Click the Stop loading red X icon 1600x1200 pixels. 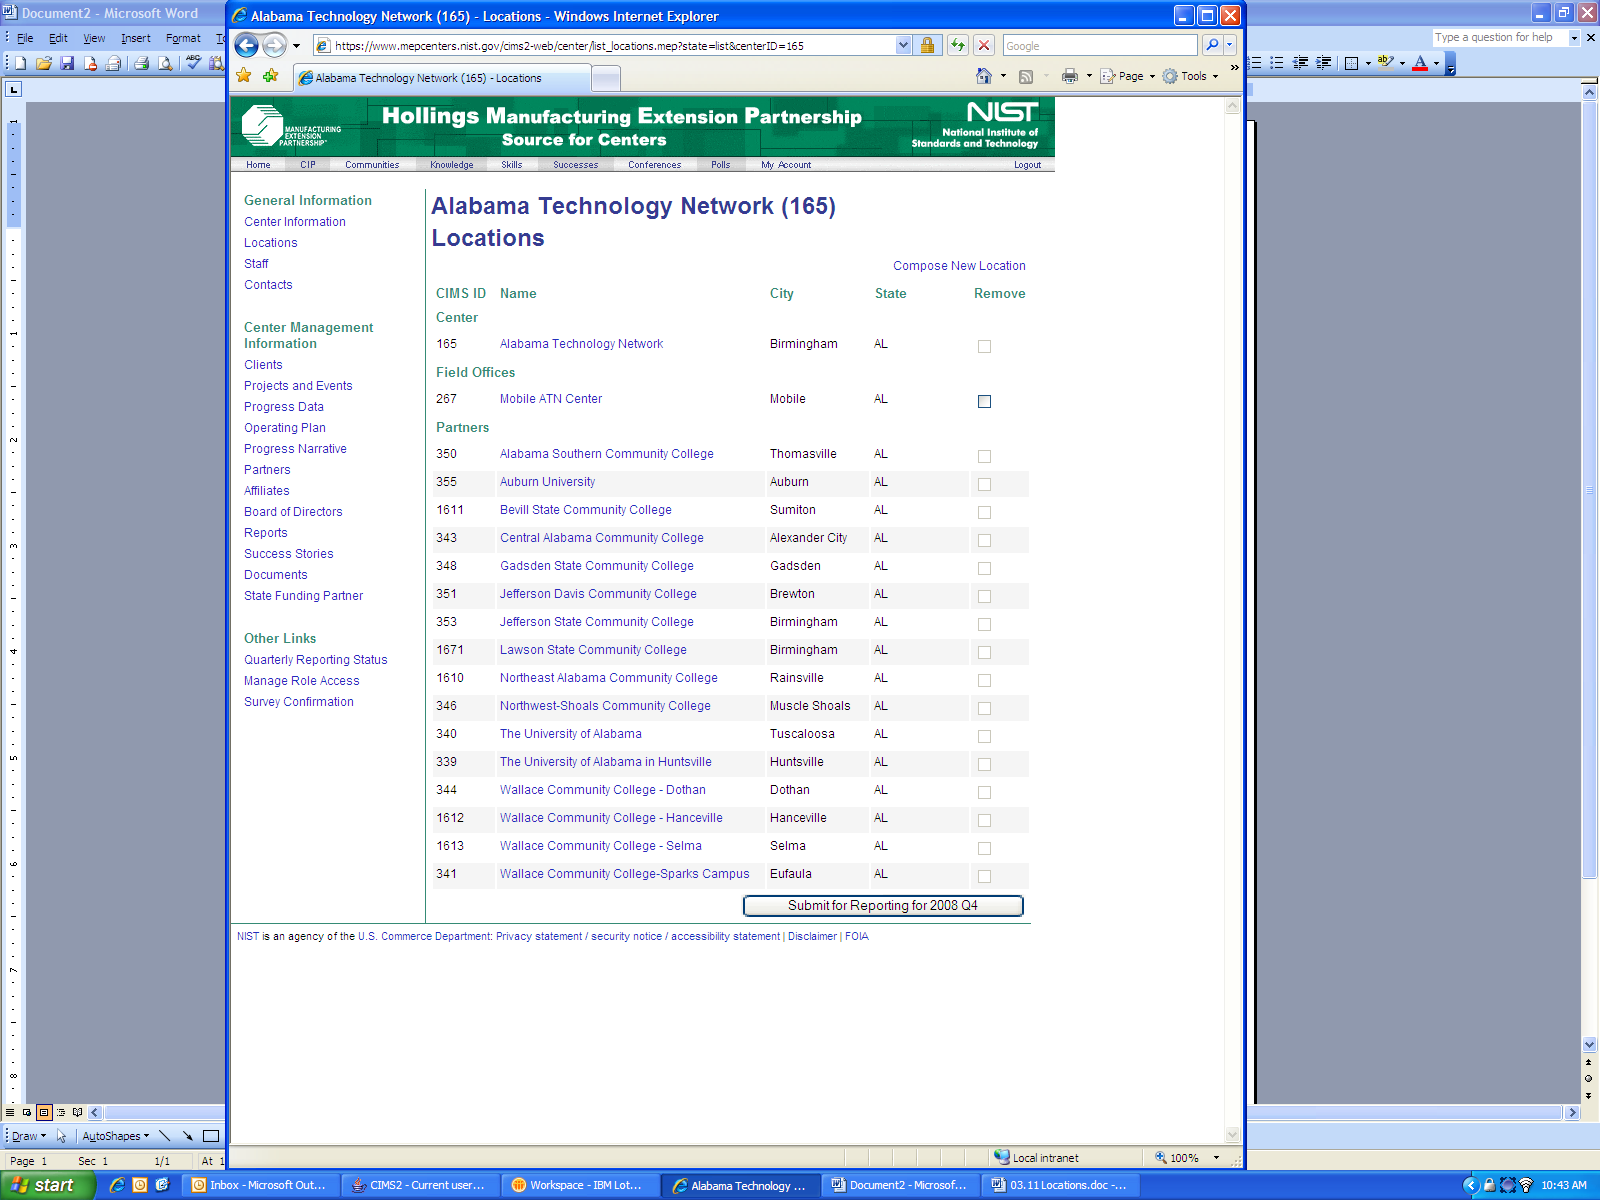click(x=984, y=45)
